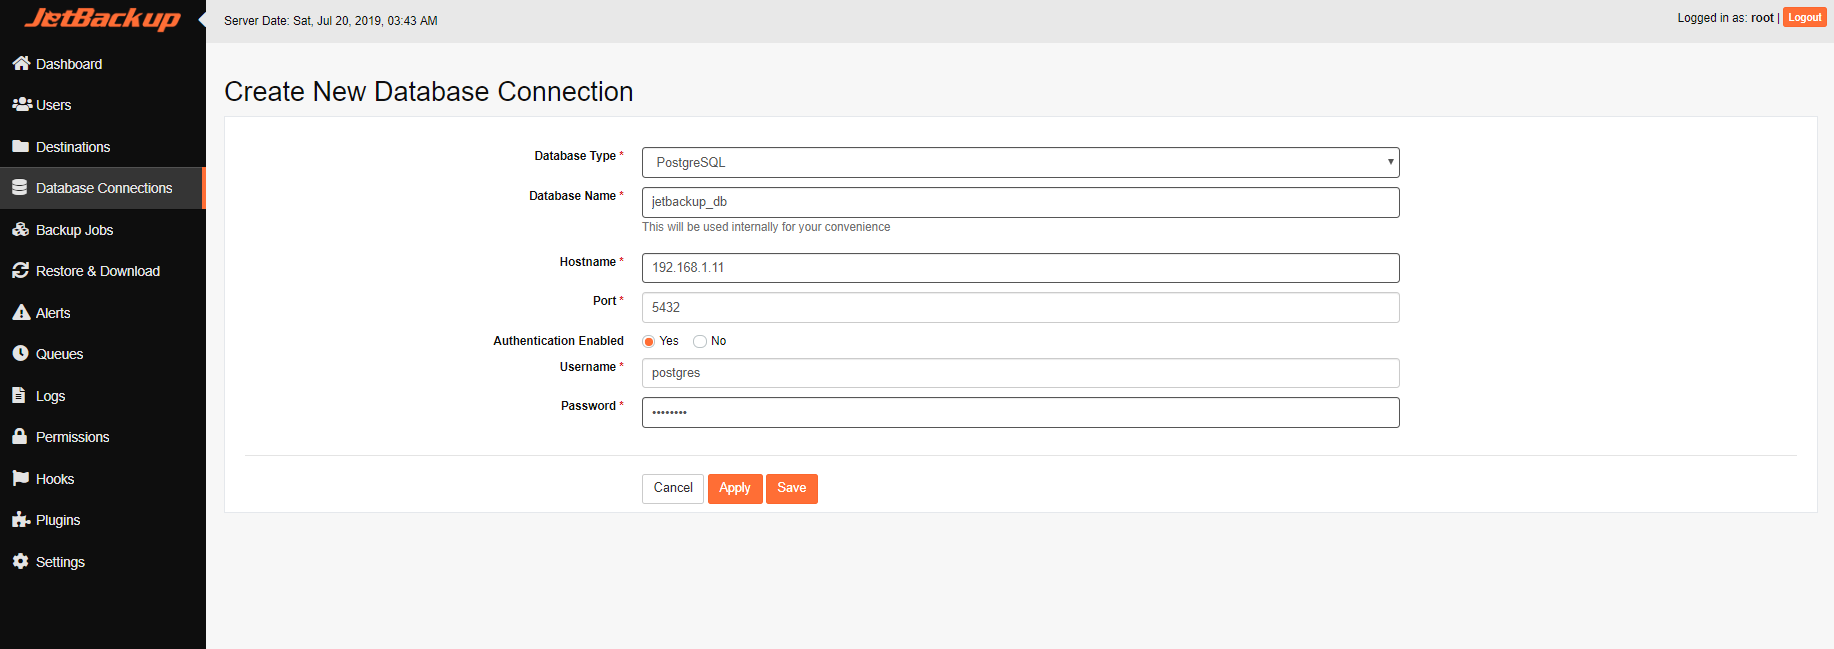Focus the Password field
This screenshot has width=1834, height=649.
click(x=1020, y=412)
